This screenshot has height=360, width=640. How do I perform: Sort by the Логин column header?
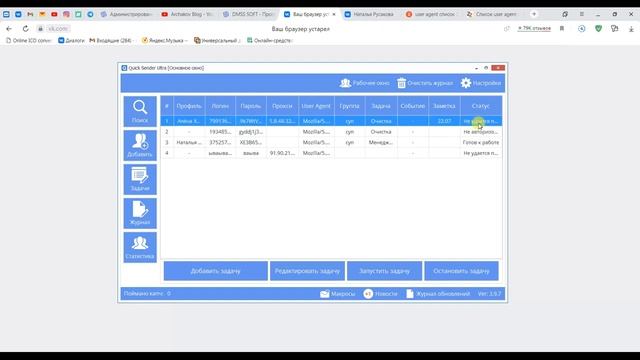pos(220,106)
